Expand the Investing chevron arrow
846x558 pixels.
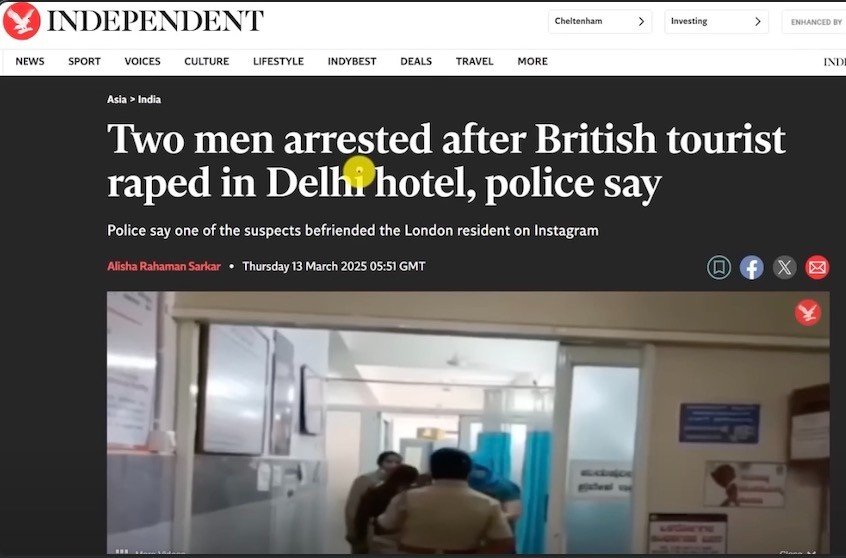click(x=758, y=22)
